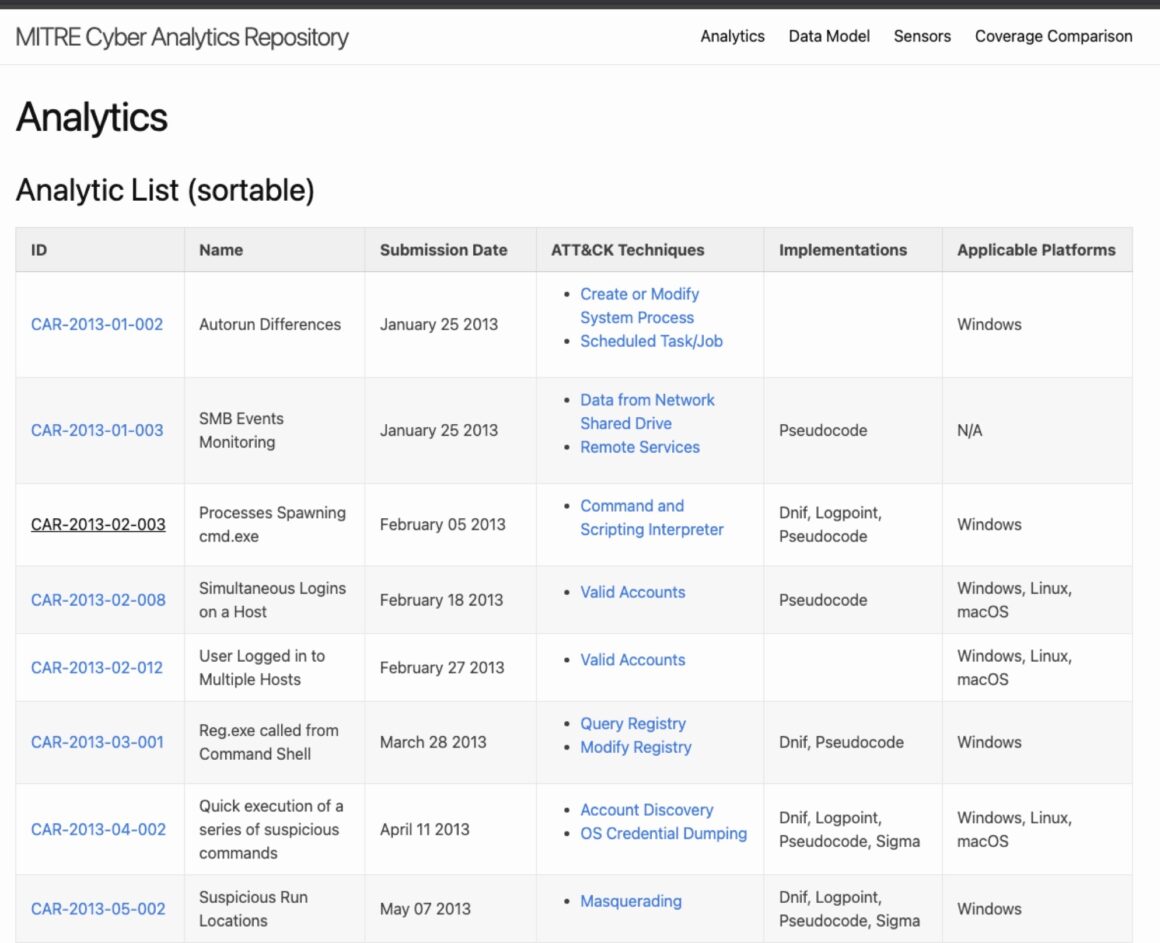Click the Query Registry technique link
The height and width of the screenshot is (943, 1160).
click(633, 723)
